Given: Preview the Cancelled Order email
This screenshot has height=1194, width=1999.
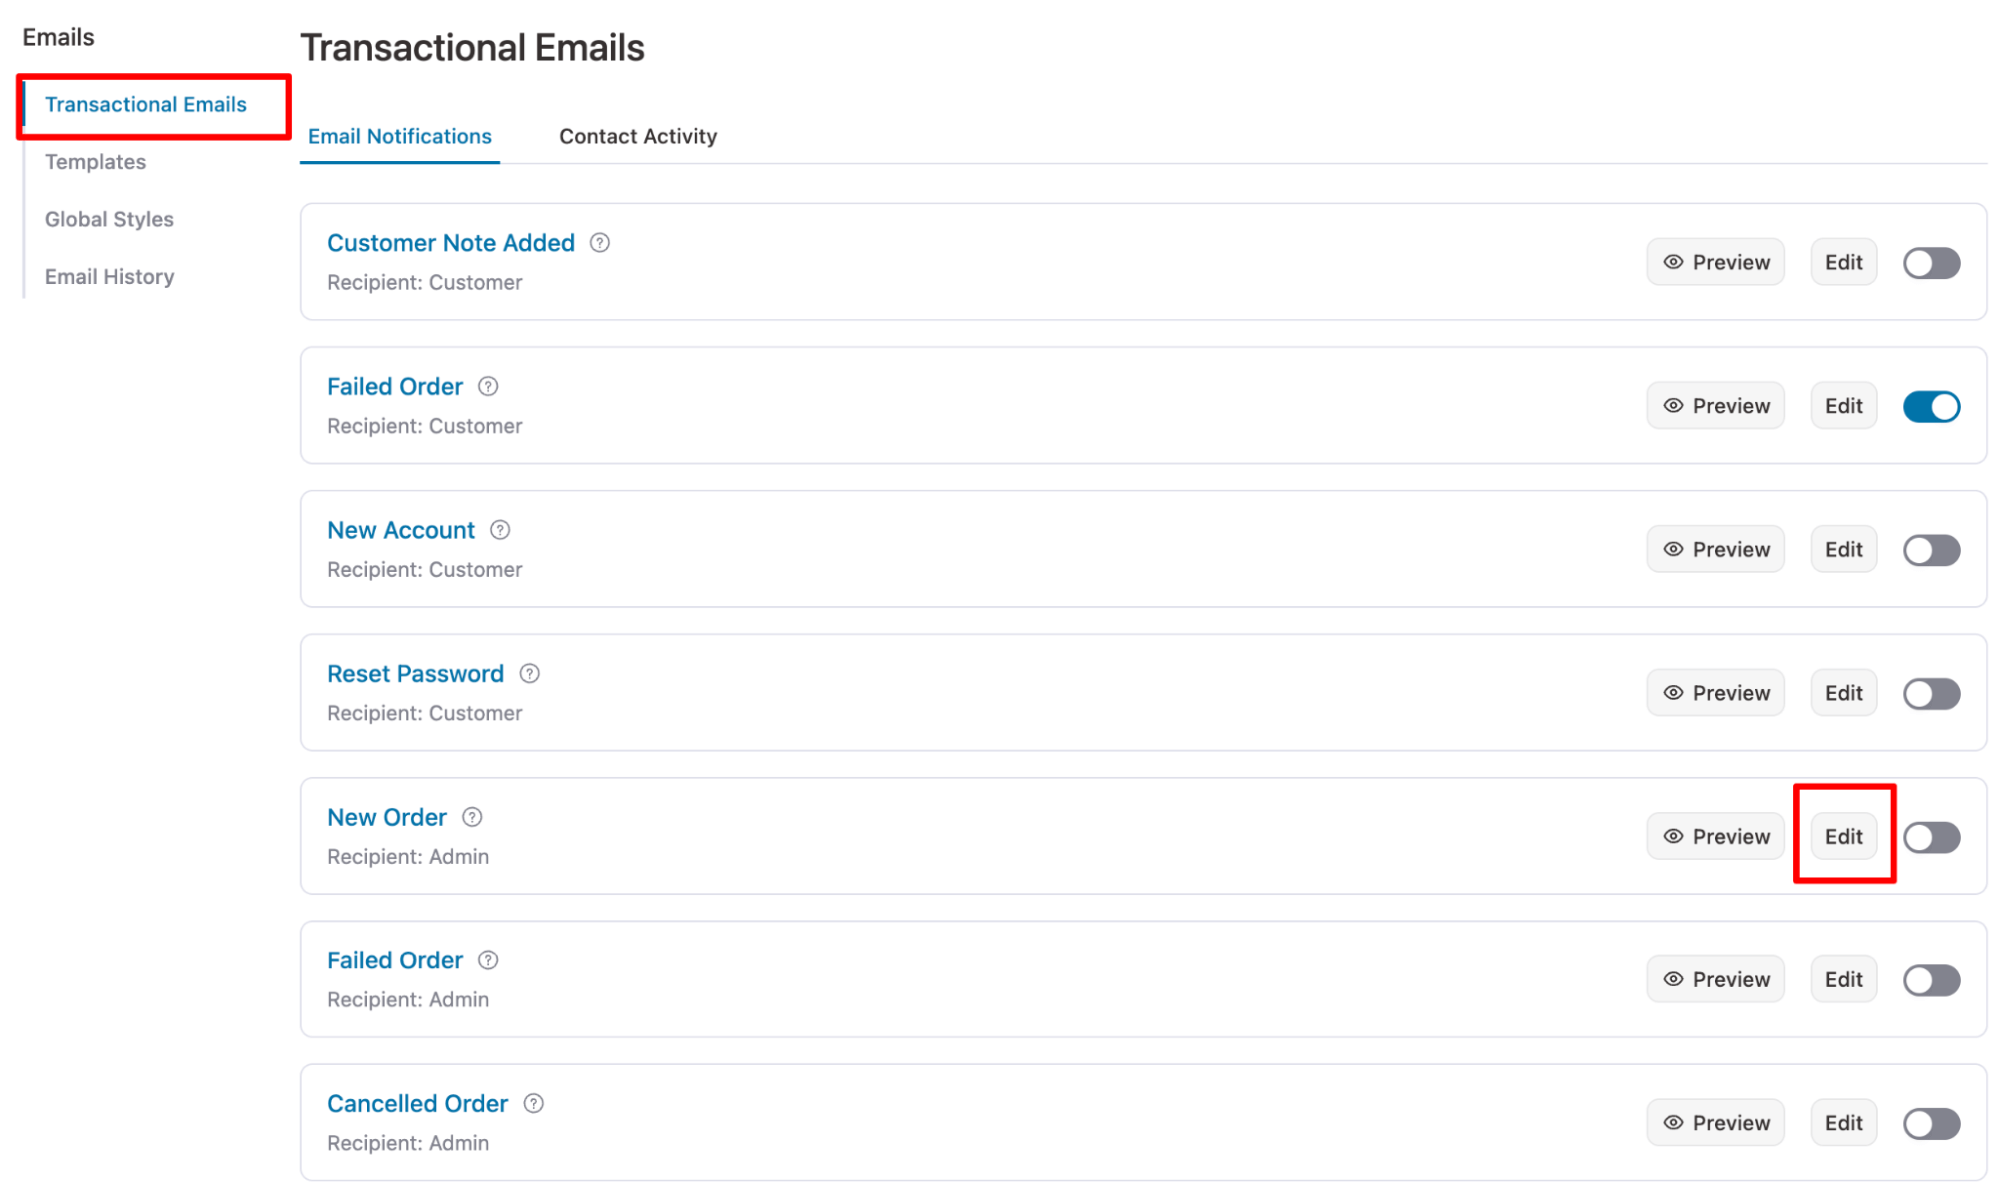Looking at the screenshot, I should [1715, 1123].
